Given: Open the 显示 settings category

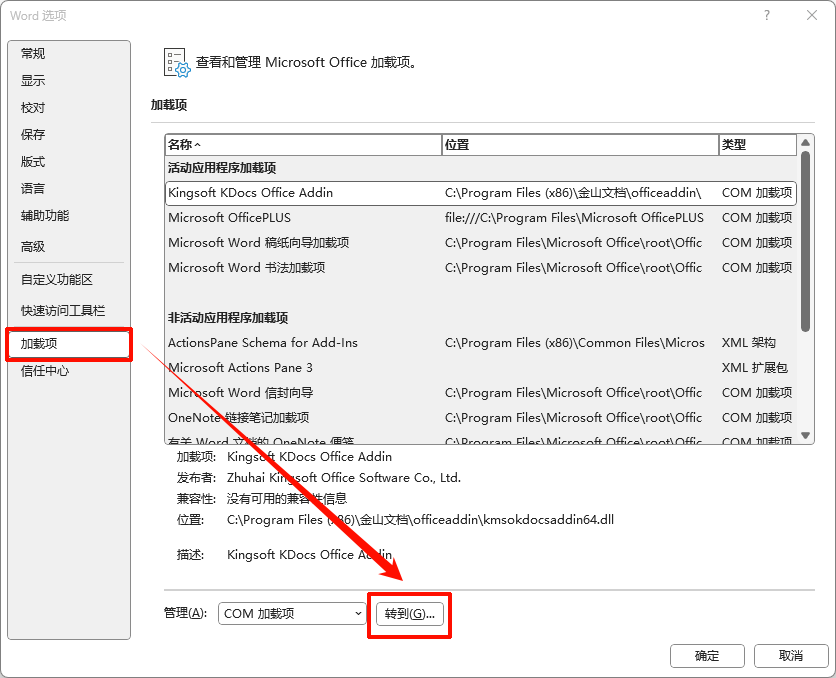Looking at the screenshot, I should click(33, 81).
